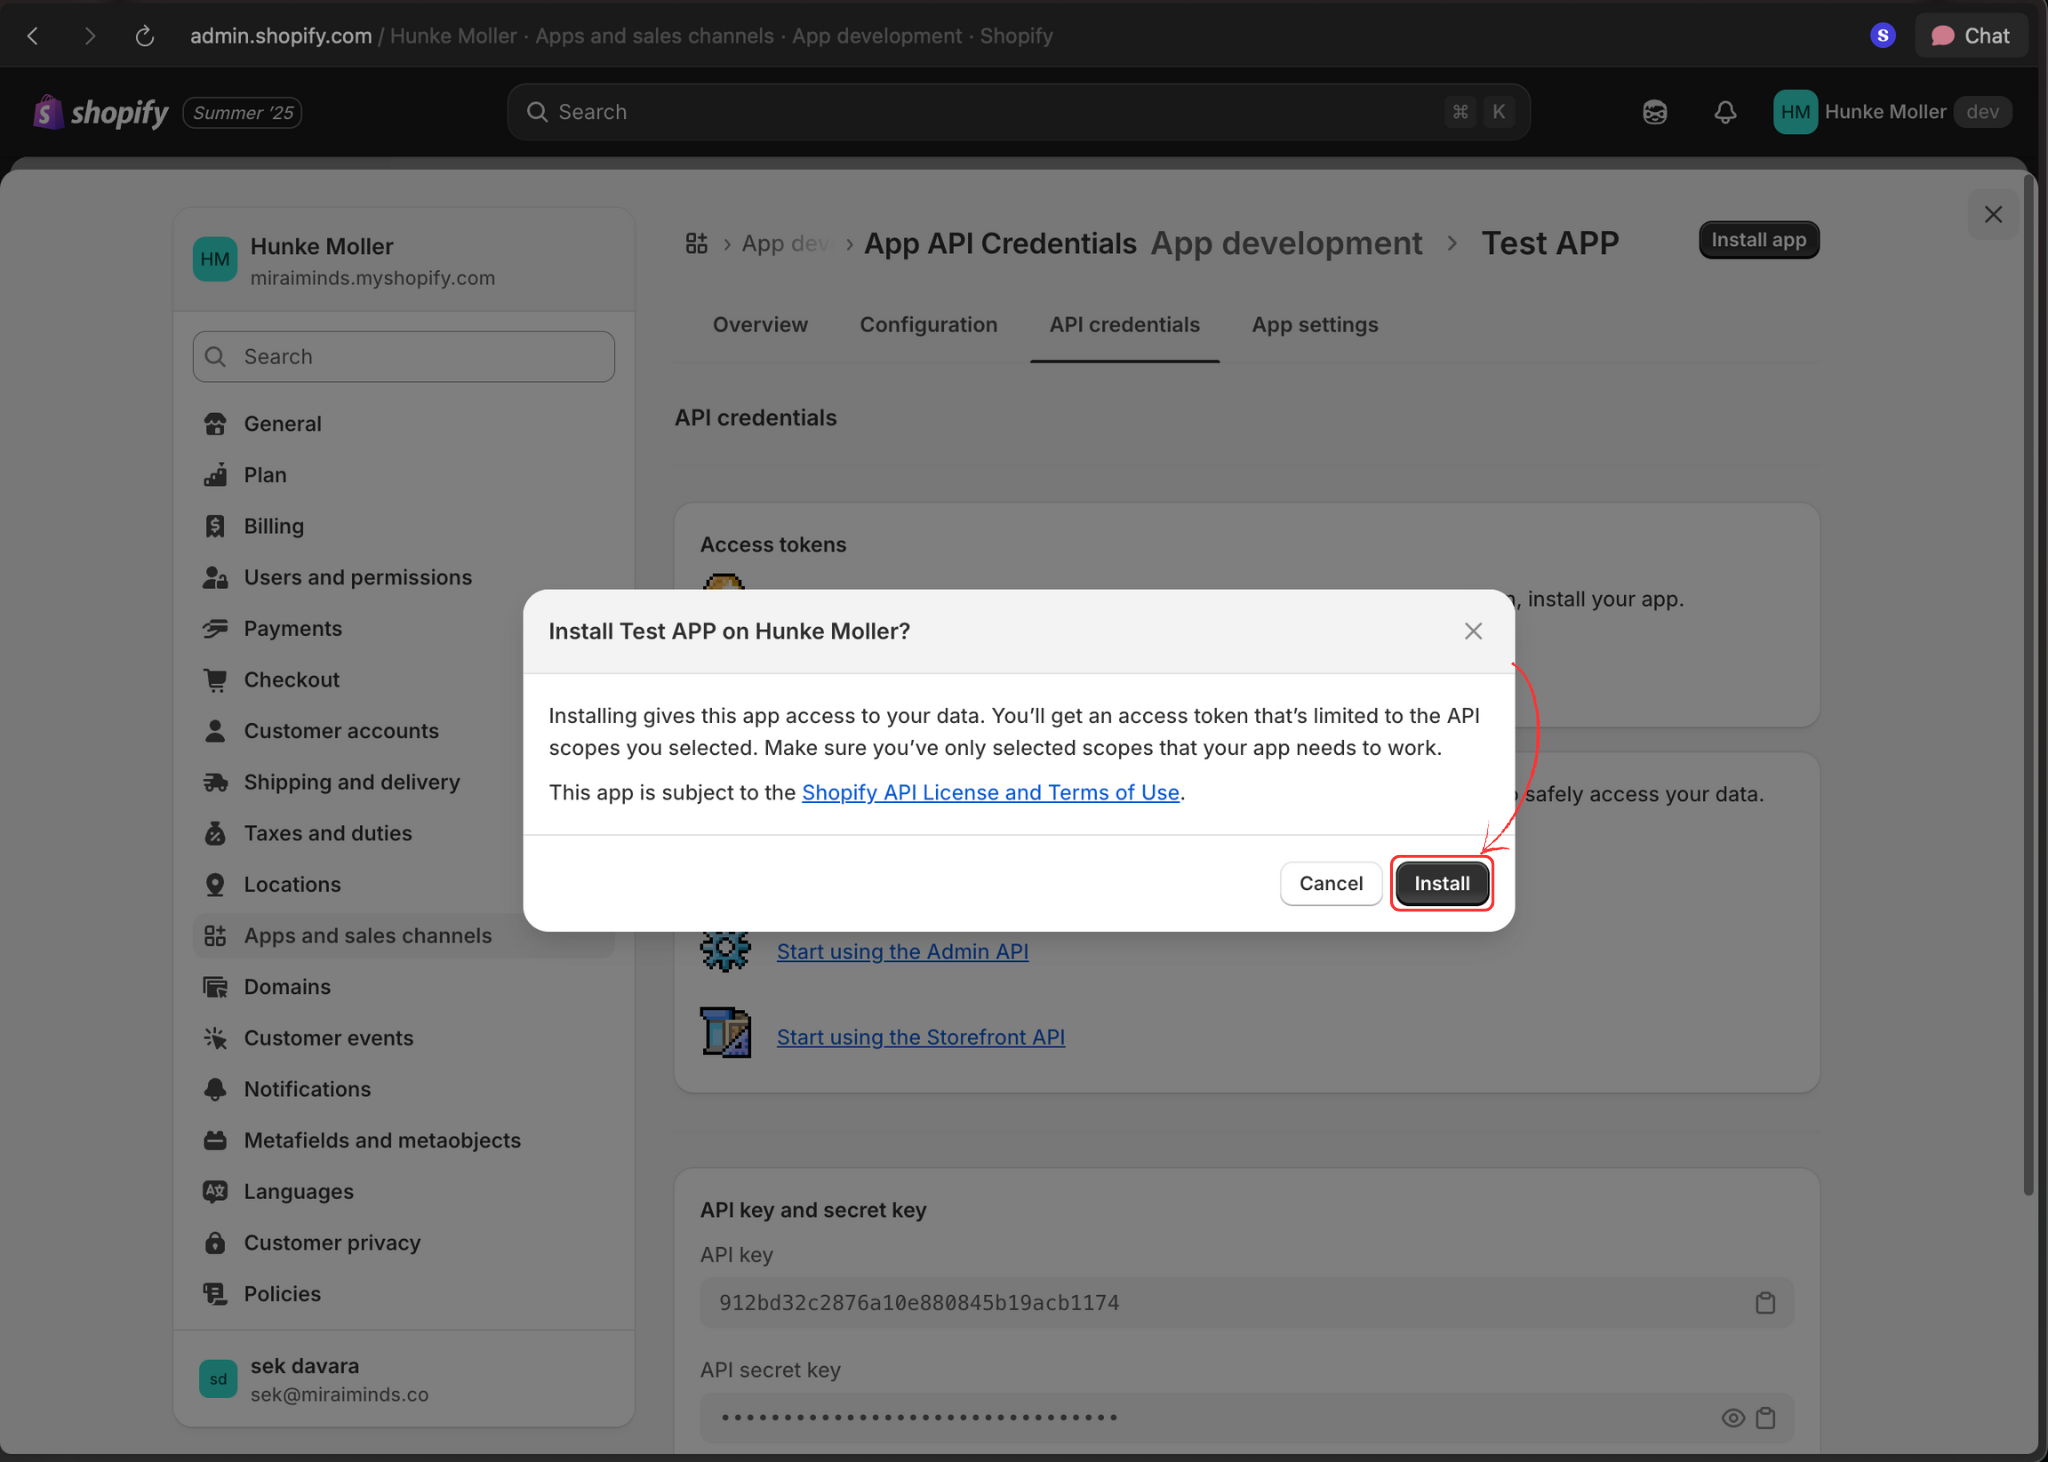Switch to the Overview tab
Viewport: 2048px width, 1462px height.
(760, 324)
